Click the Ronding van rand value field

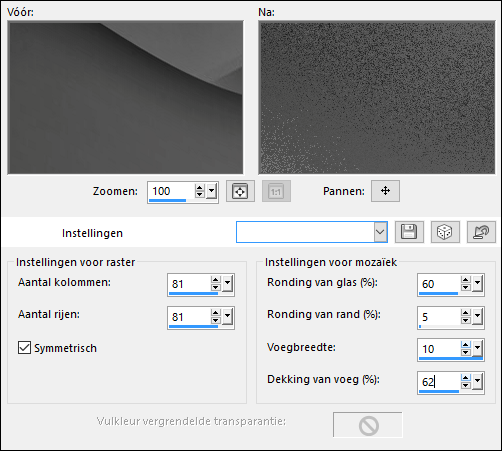click(x=439, y=317)
